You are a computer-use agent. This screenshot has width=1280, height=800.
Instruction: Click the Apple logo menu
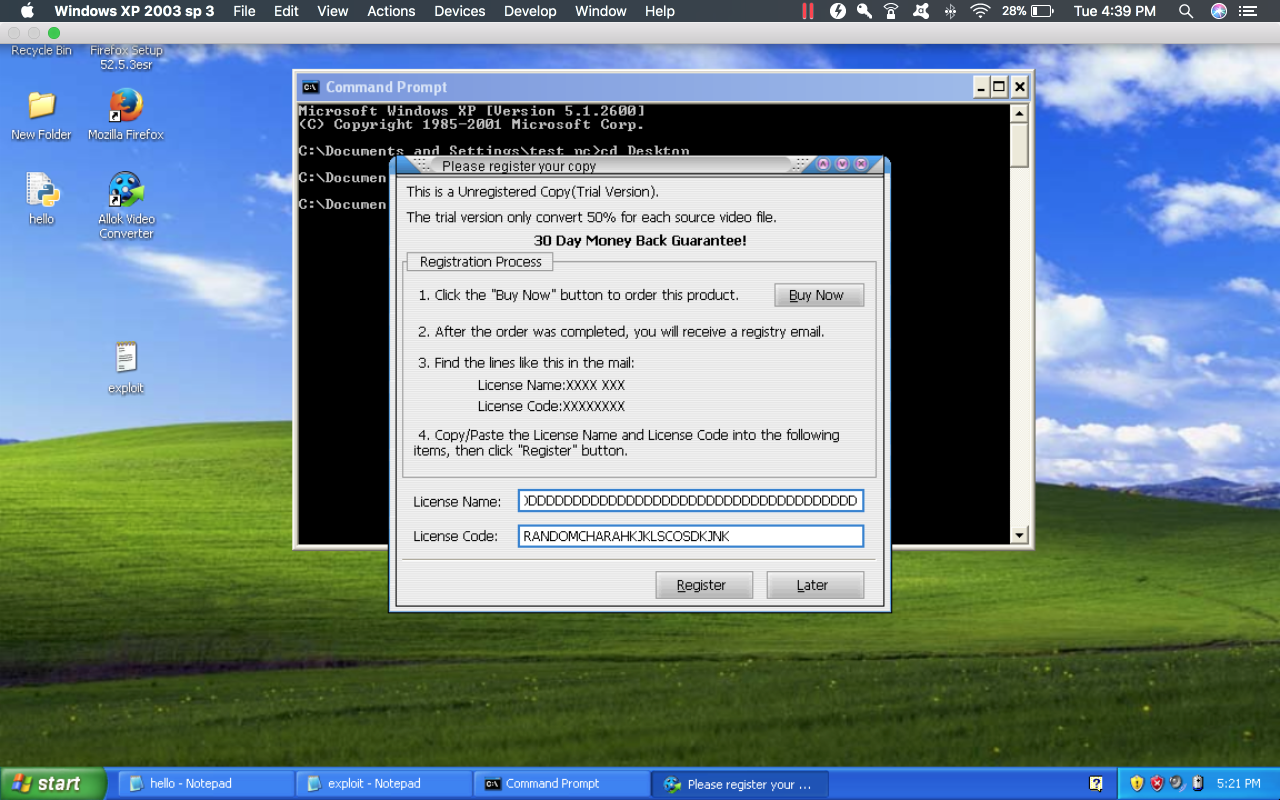tap(27, 11)
